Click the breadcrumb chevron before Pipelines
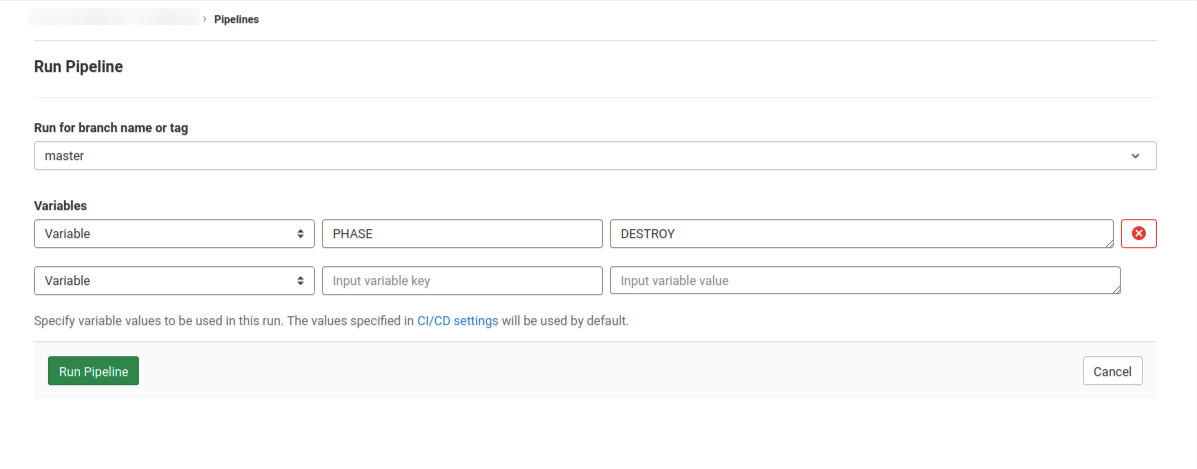 tap(205, 19)
